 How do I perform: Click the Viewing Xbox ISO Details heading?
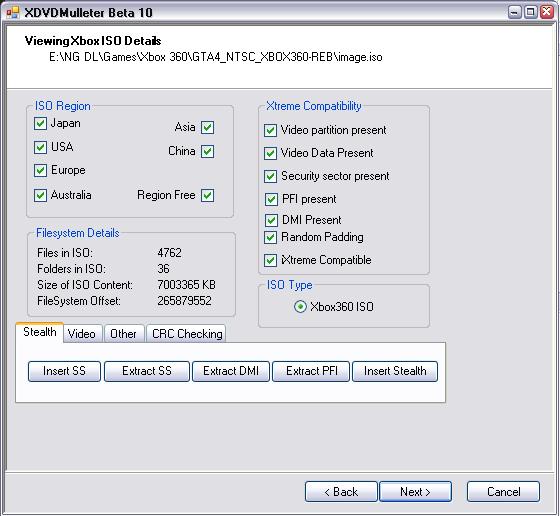point(93,41)
